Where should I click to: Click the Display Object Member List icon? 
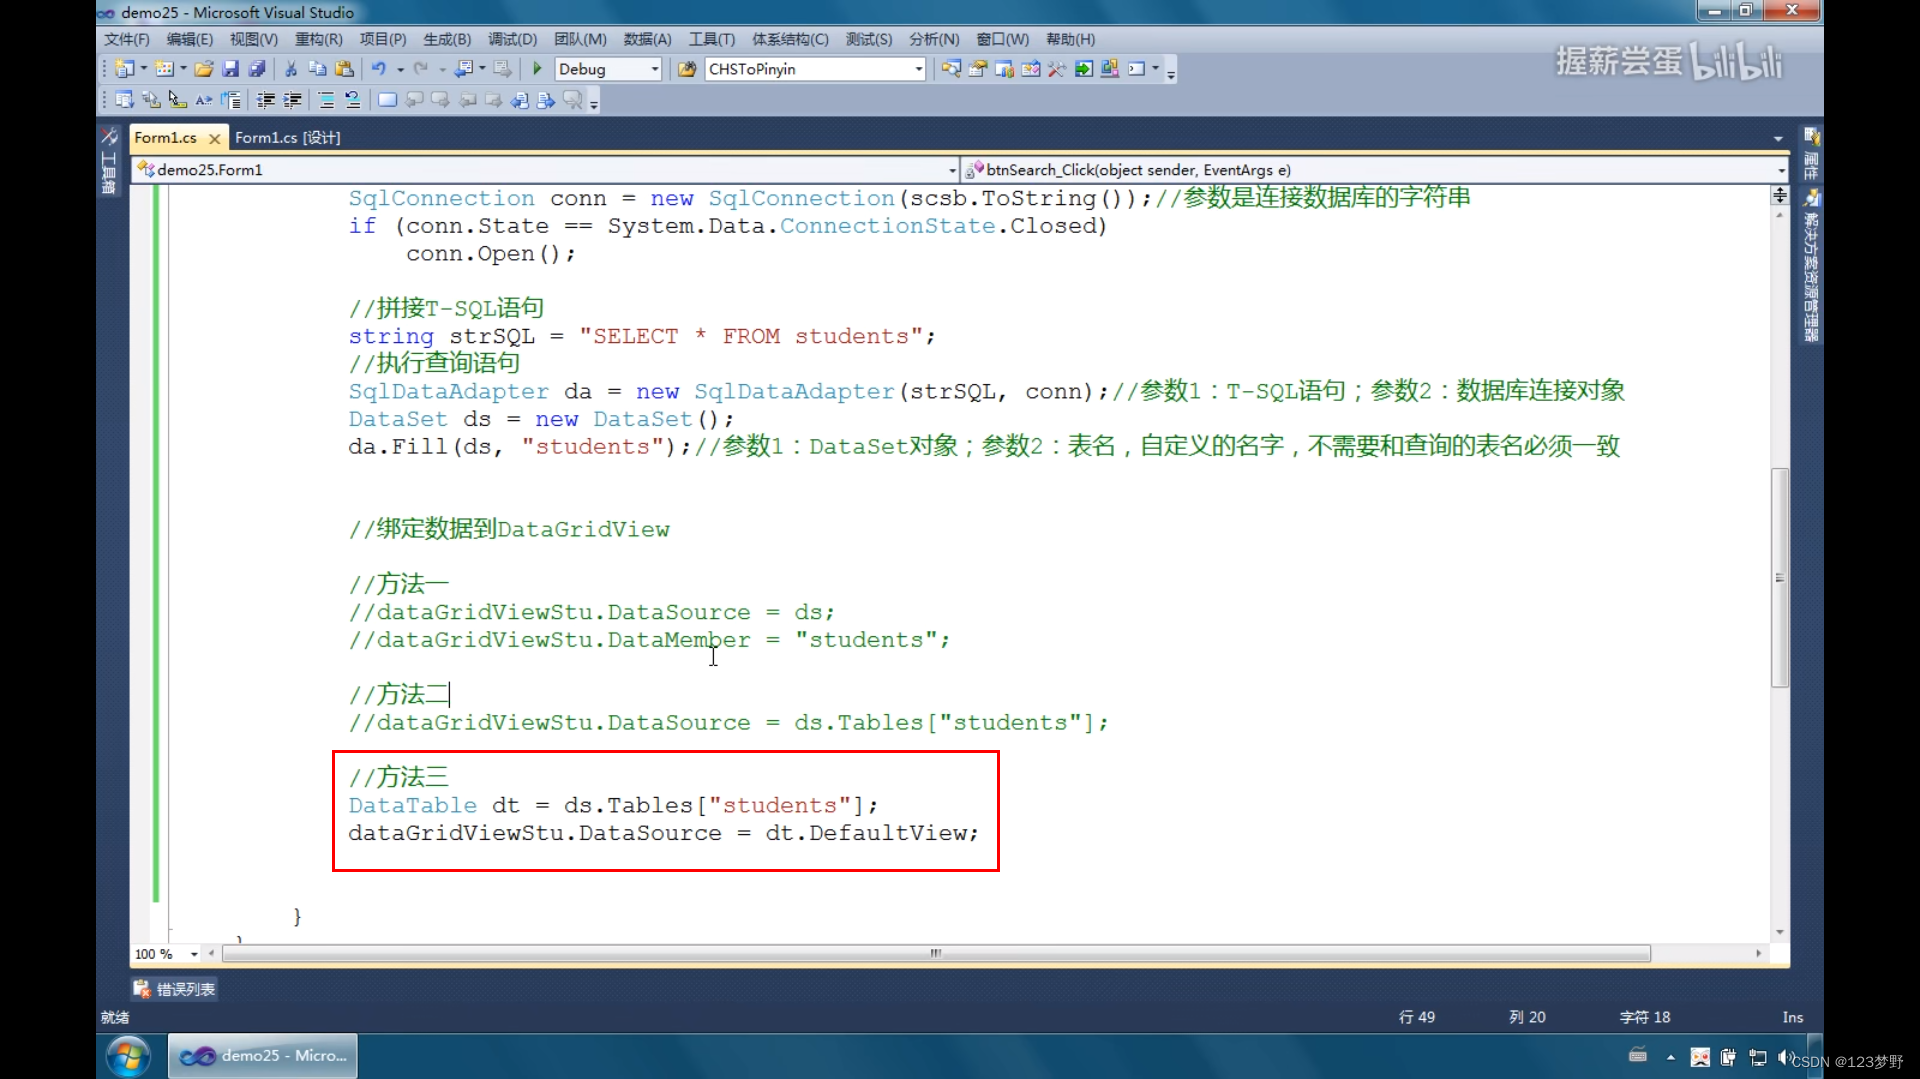[124, 100]
